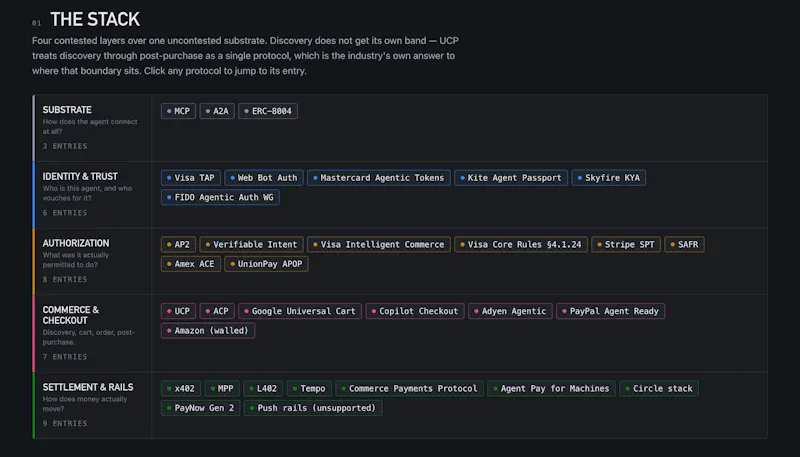Jump to the MPP entry
The height and width of the screenshot is (457, 800).
[x=222, y=389]
